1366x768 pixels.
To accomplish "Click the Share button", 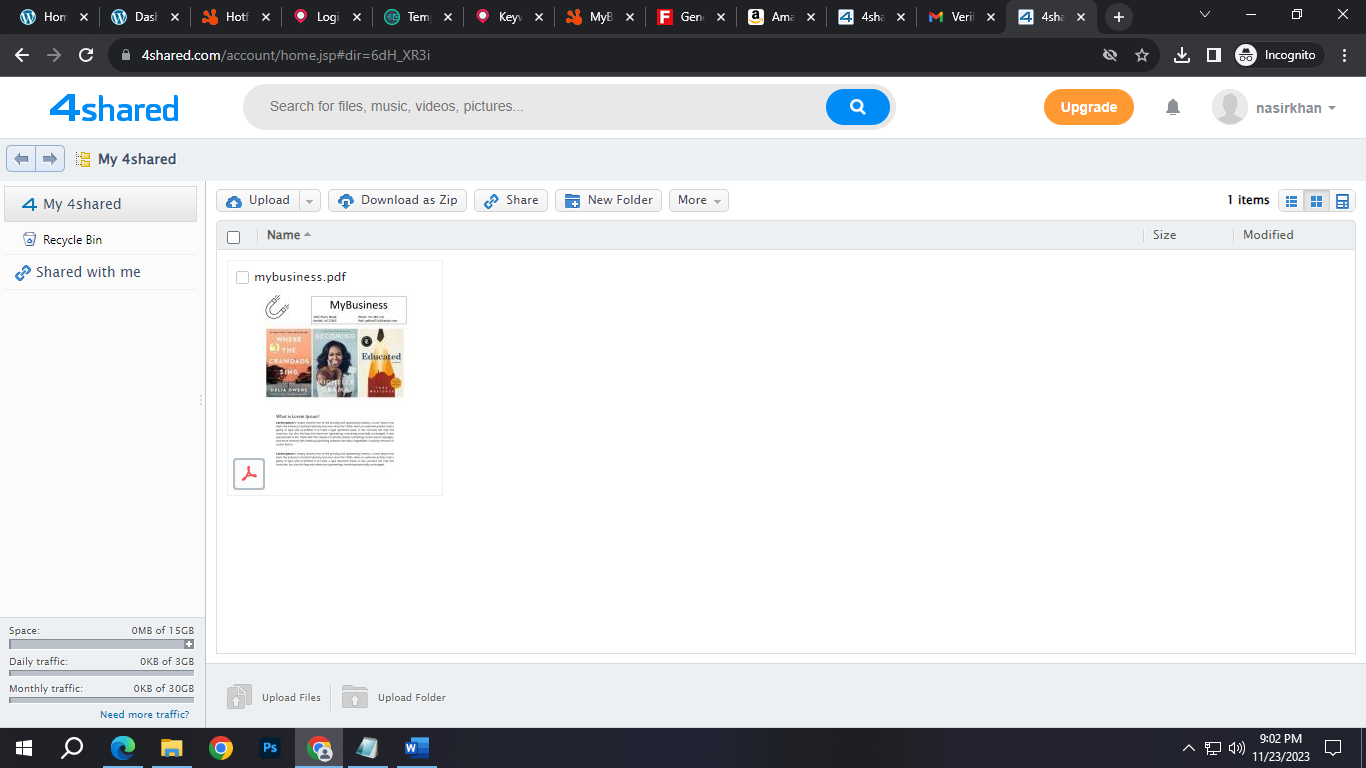I will click(x=511, y=201).
